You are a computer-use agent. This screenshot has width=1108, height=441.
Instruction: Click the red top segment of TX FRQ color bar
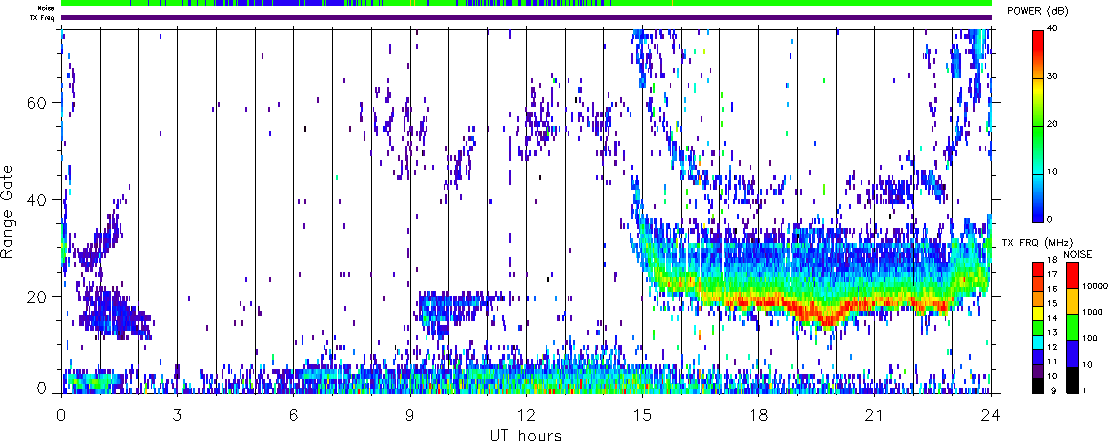point(1037,268)
